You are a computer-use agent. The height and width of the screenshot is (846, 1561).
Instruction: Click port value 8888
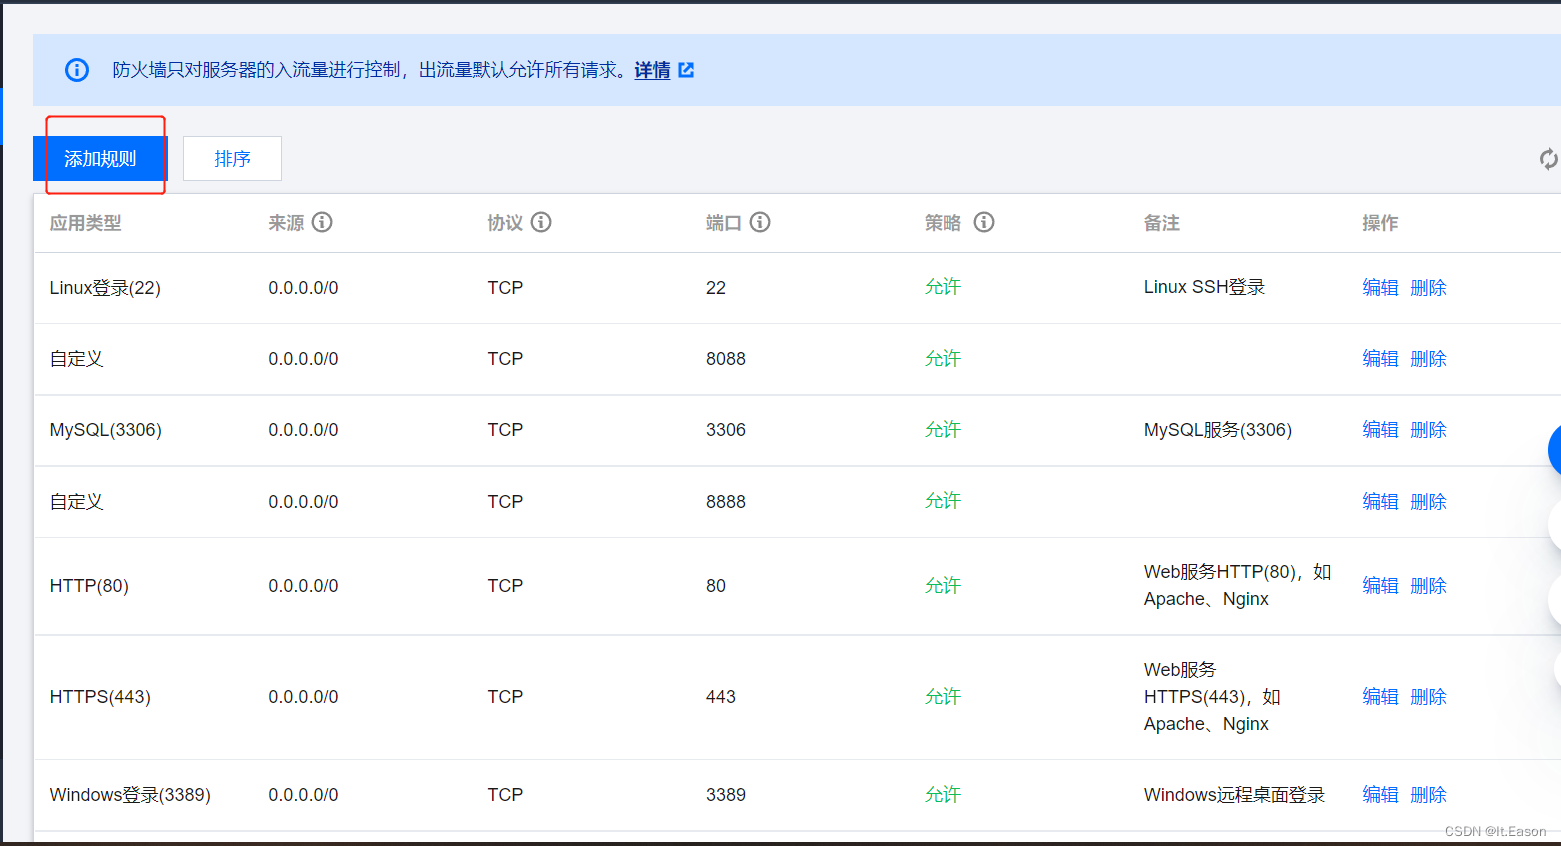[726, 502]
